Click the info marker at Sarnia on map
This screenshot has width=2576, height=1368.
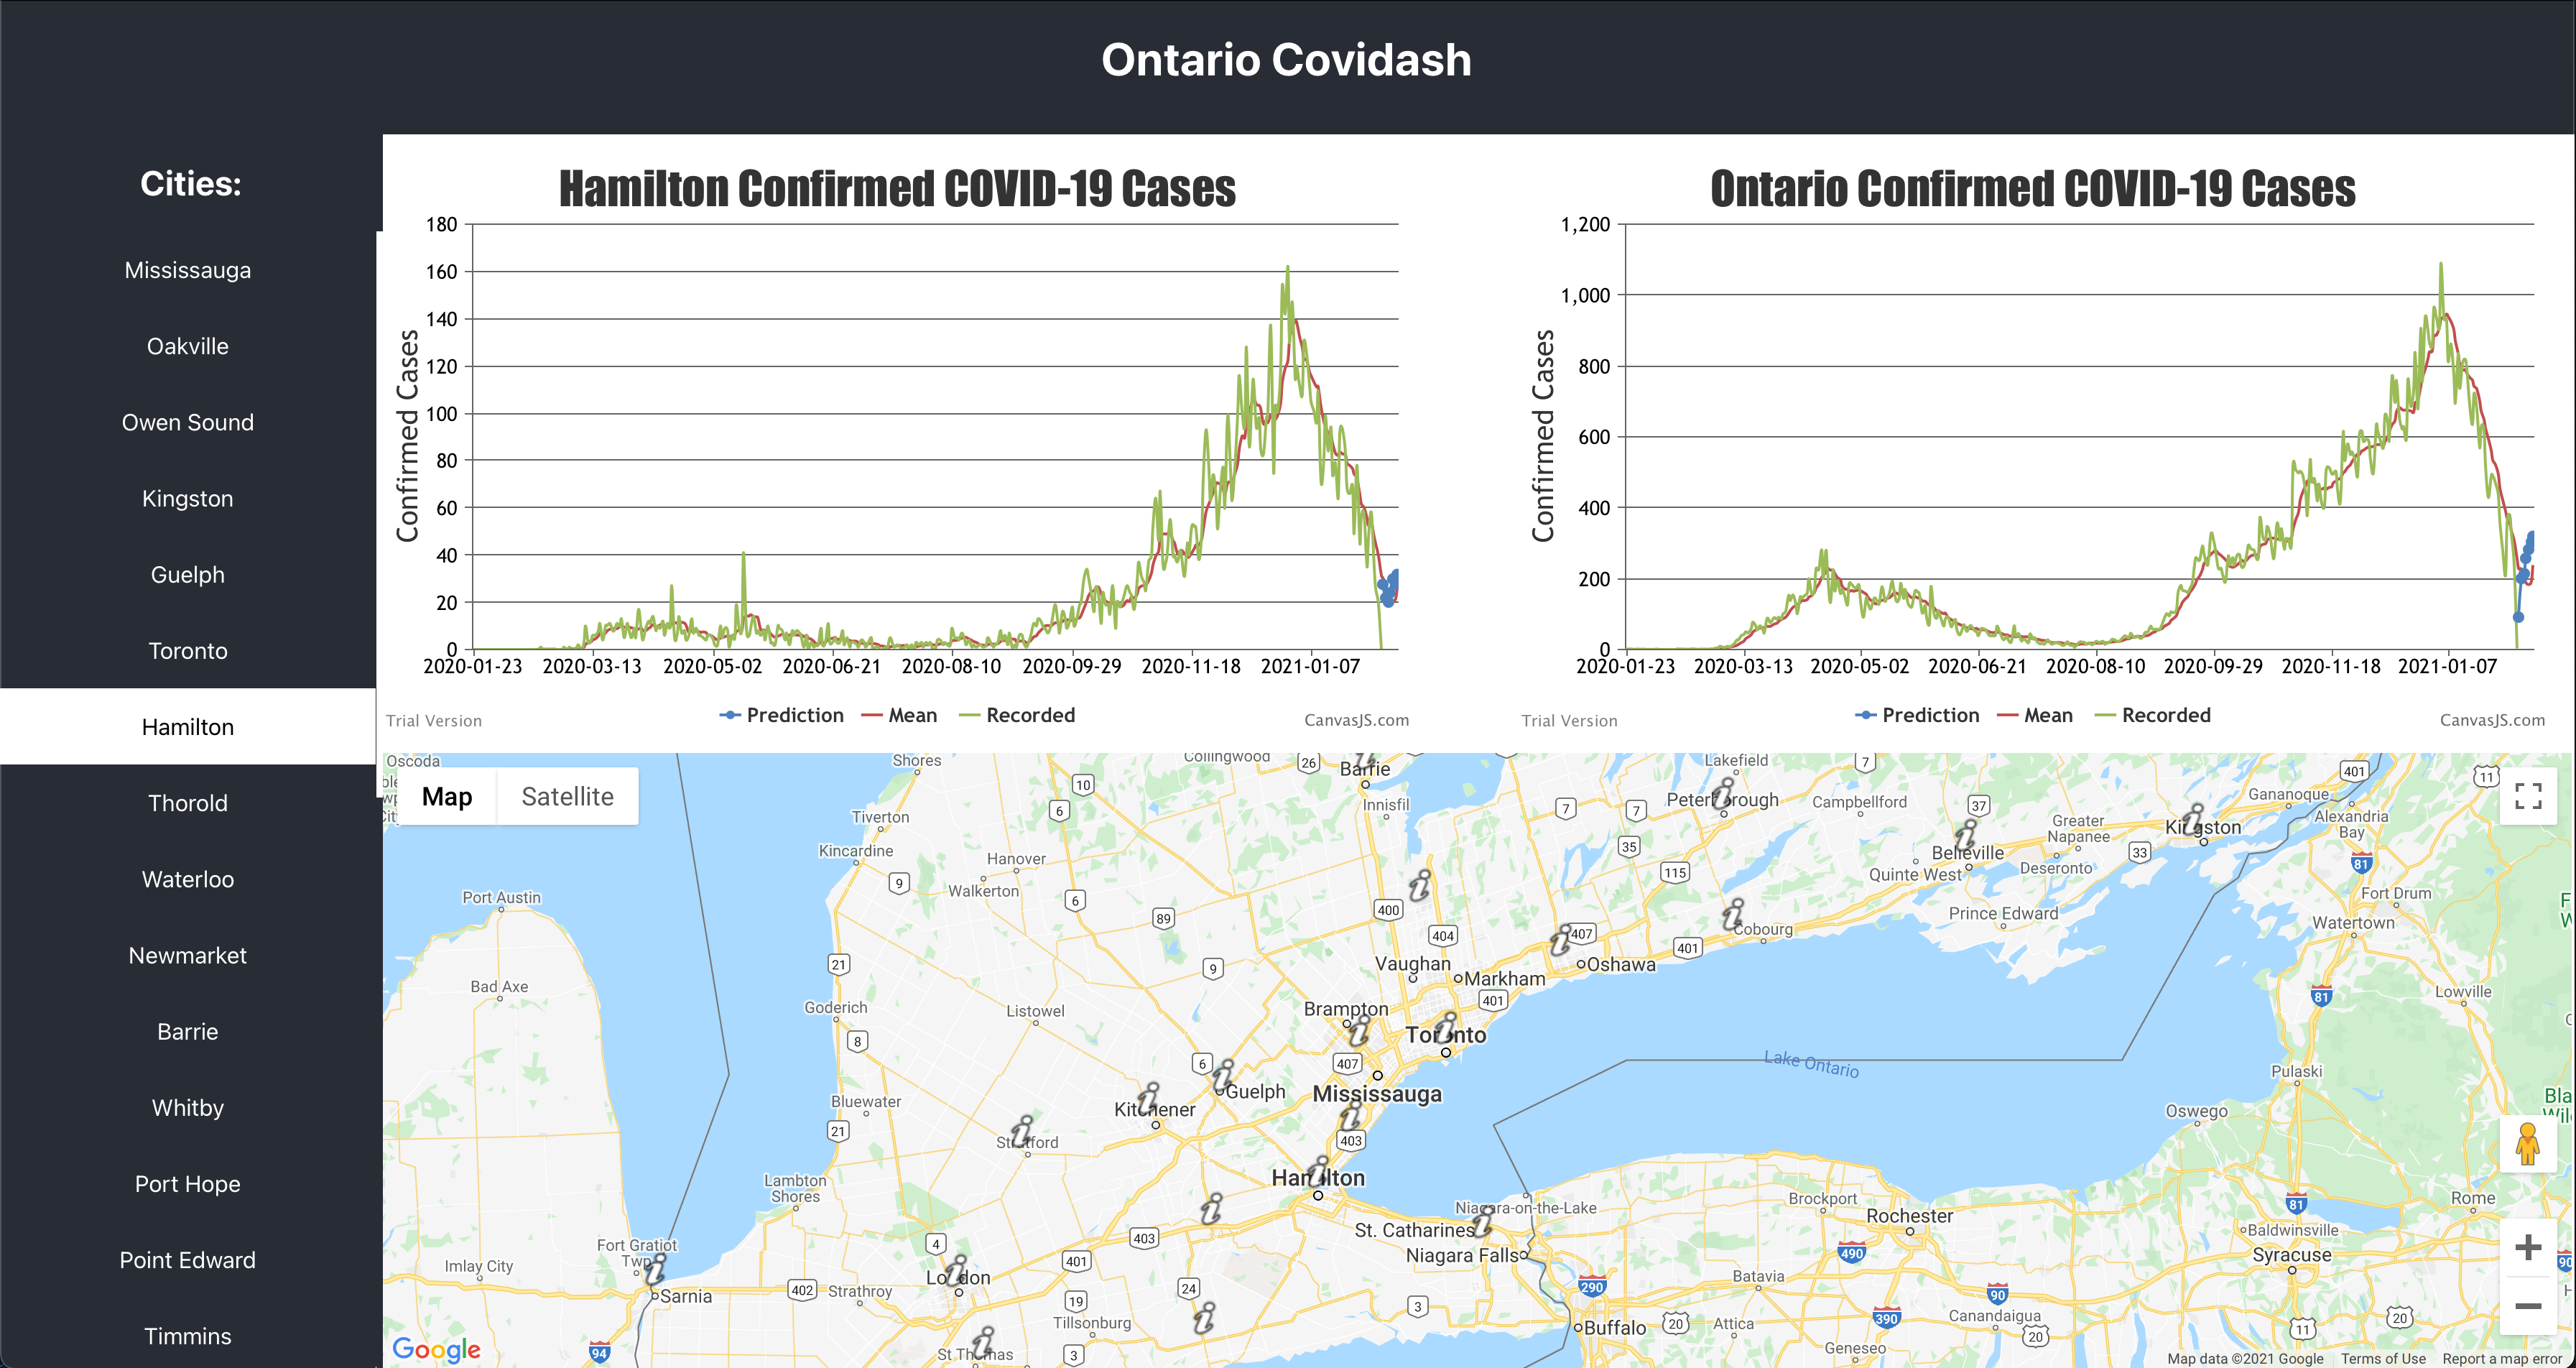click(656, 1270)
